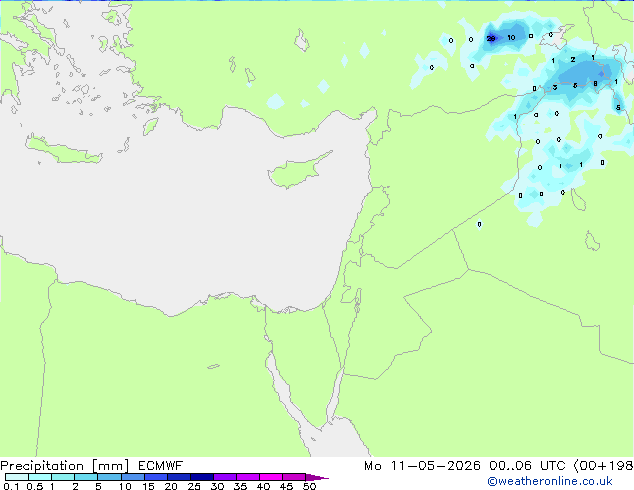Click the dark blue '29' precipitation value

(x=491, y=39)
